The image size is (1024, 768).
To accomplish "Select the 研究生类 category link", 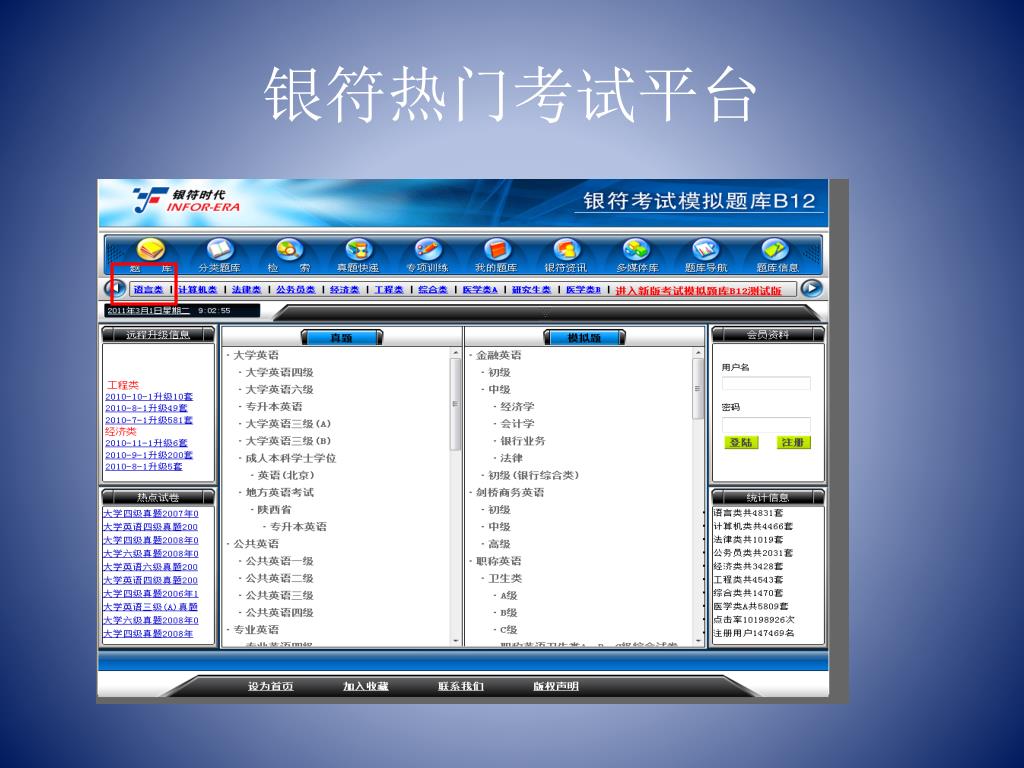I will click(531, 289).
